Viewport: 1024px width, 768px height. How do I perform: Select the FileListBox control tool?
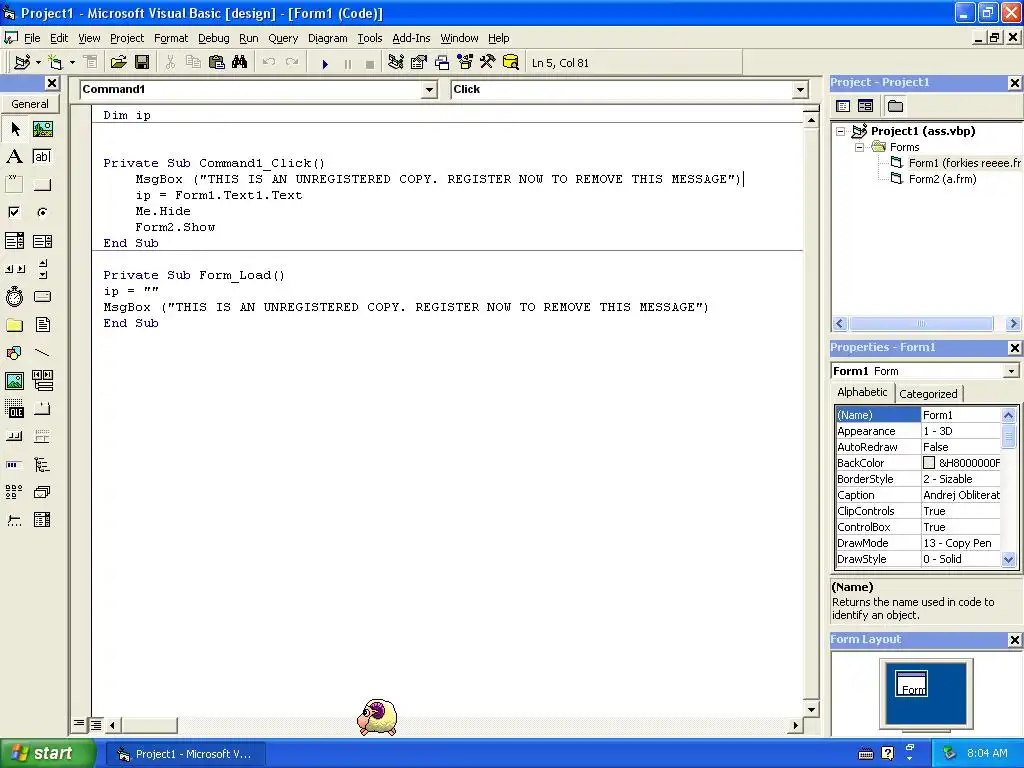point(42,325)
